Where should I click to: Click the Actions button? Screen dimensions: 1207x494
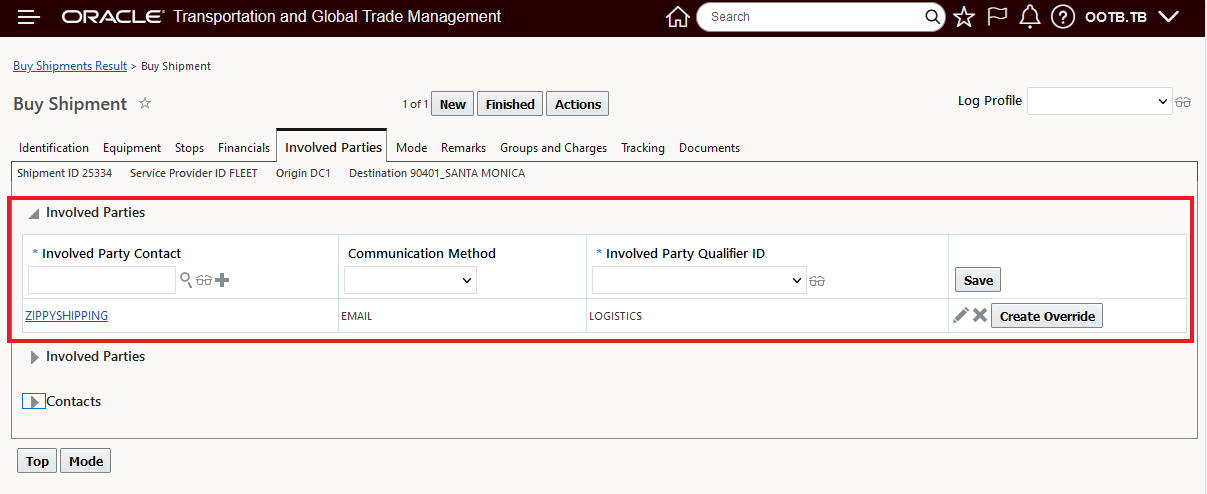578,104
